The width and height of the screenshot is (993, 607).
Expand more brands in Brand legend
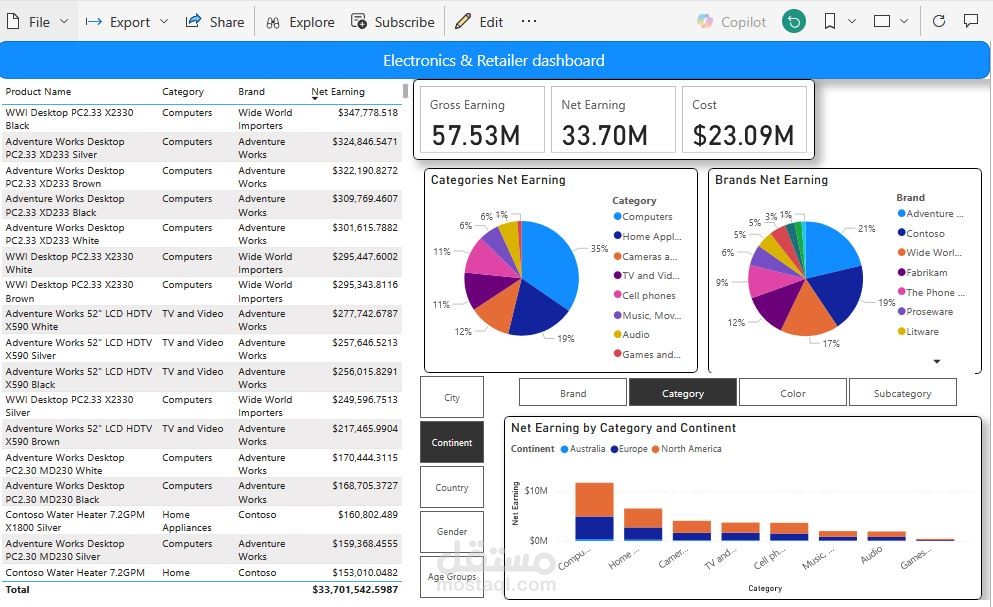937,361
